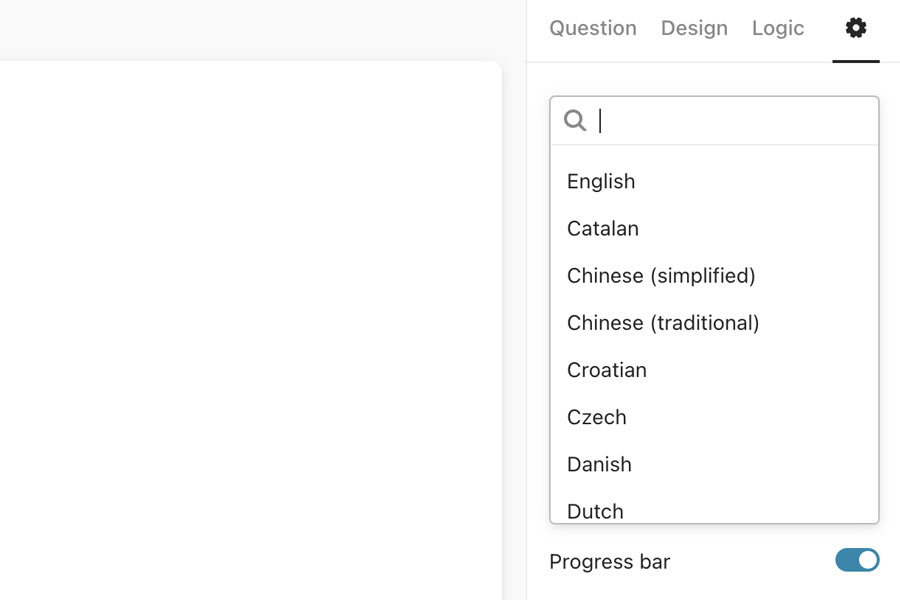Pick Chinese (traditional) from list
Image resolution: width=900 pixels, height=600 pixels.
click(x=663, y=322)
